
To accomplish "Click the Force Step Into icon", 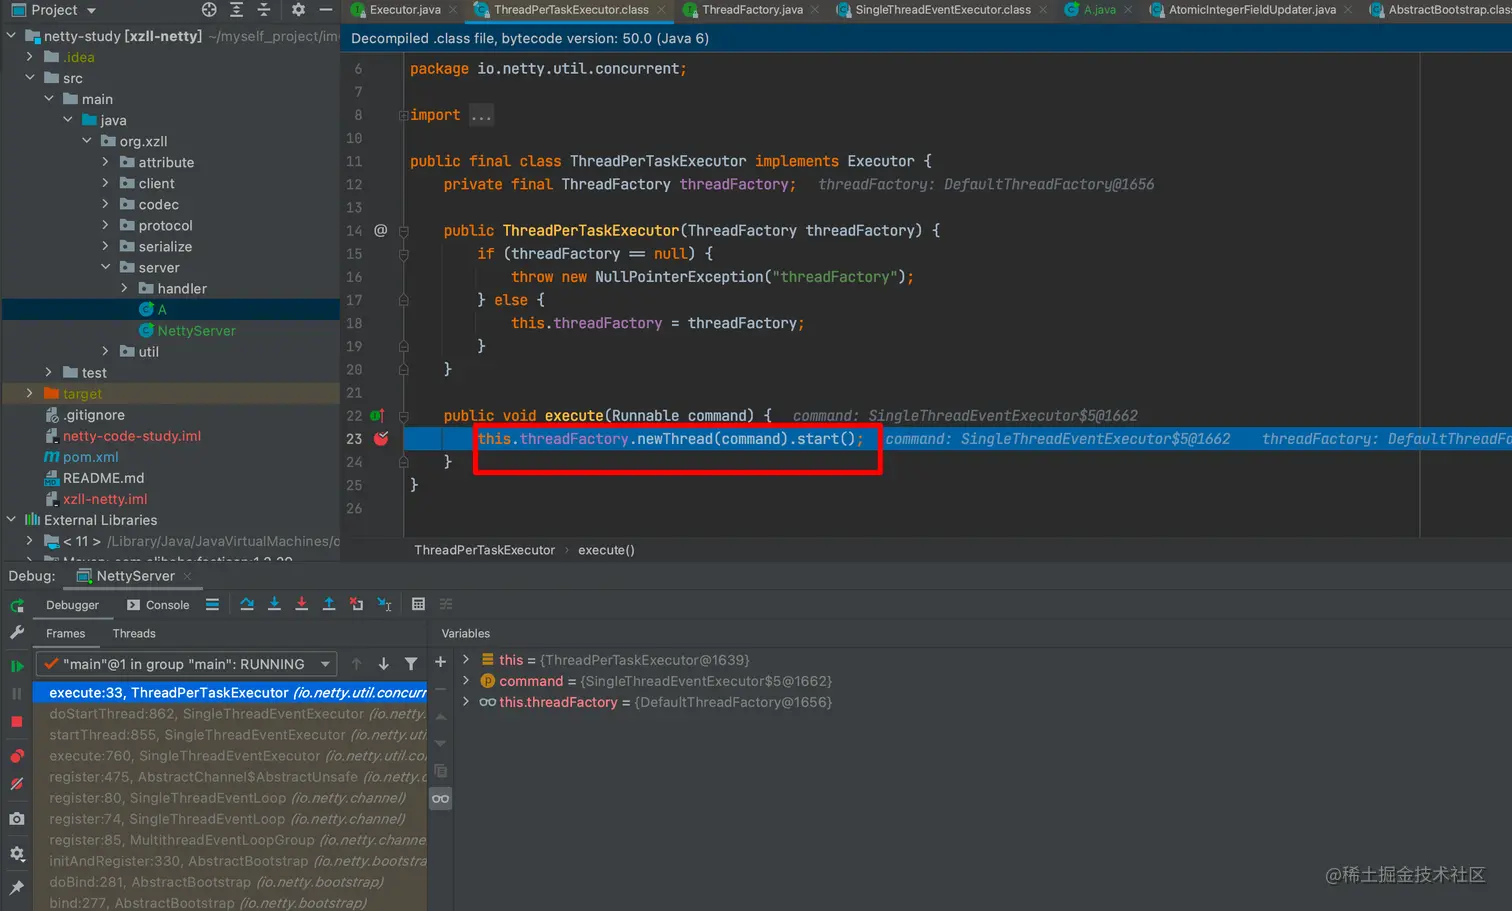I will pyautogui.click(x=301, y=604).
